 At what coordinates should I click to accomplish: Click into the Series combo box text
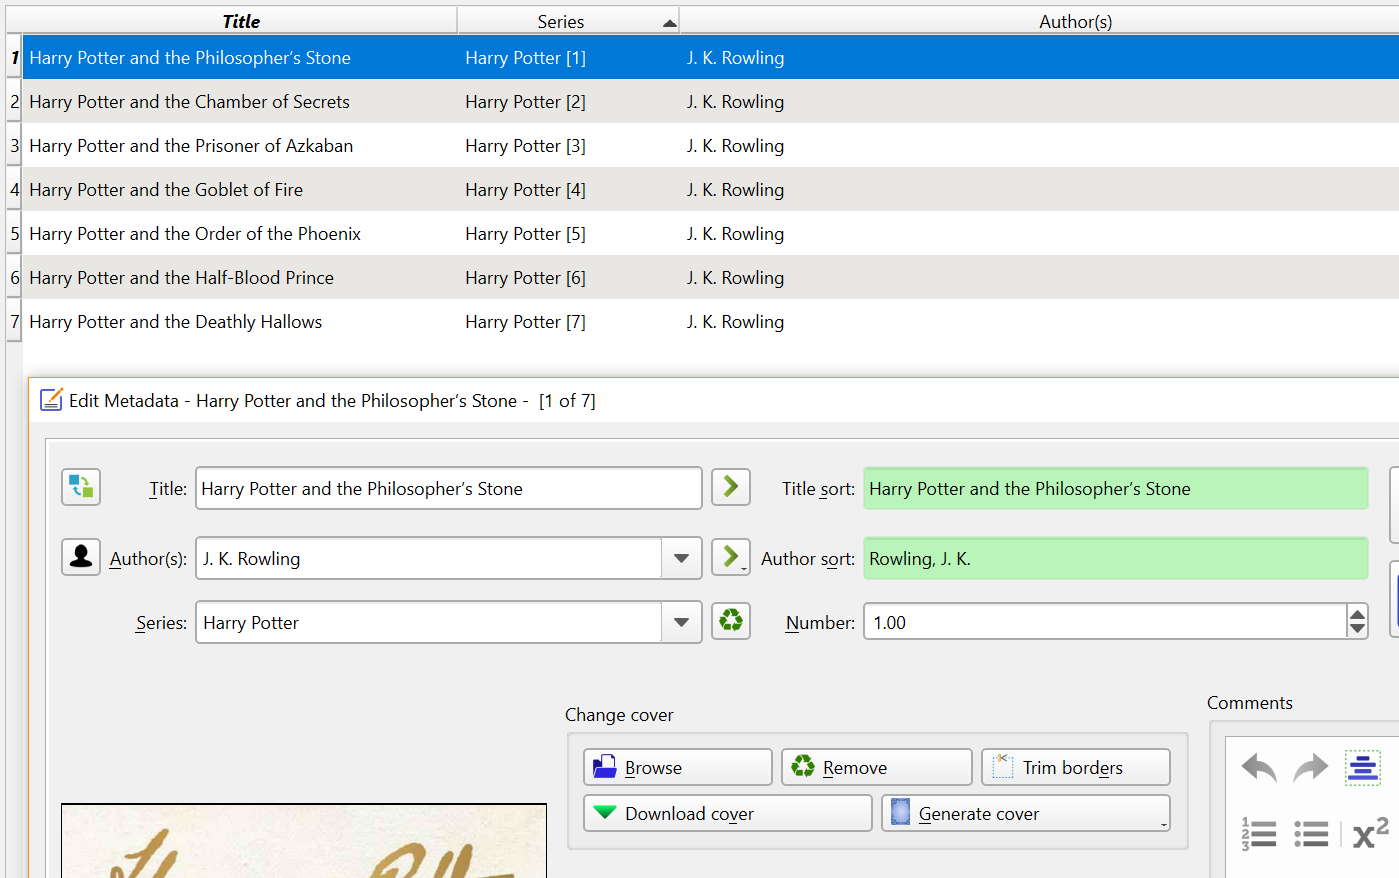429,622
